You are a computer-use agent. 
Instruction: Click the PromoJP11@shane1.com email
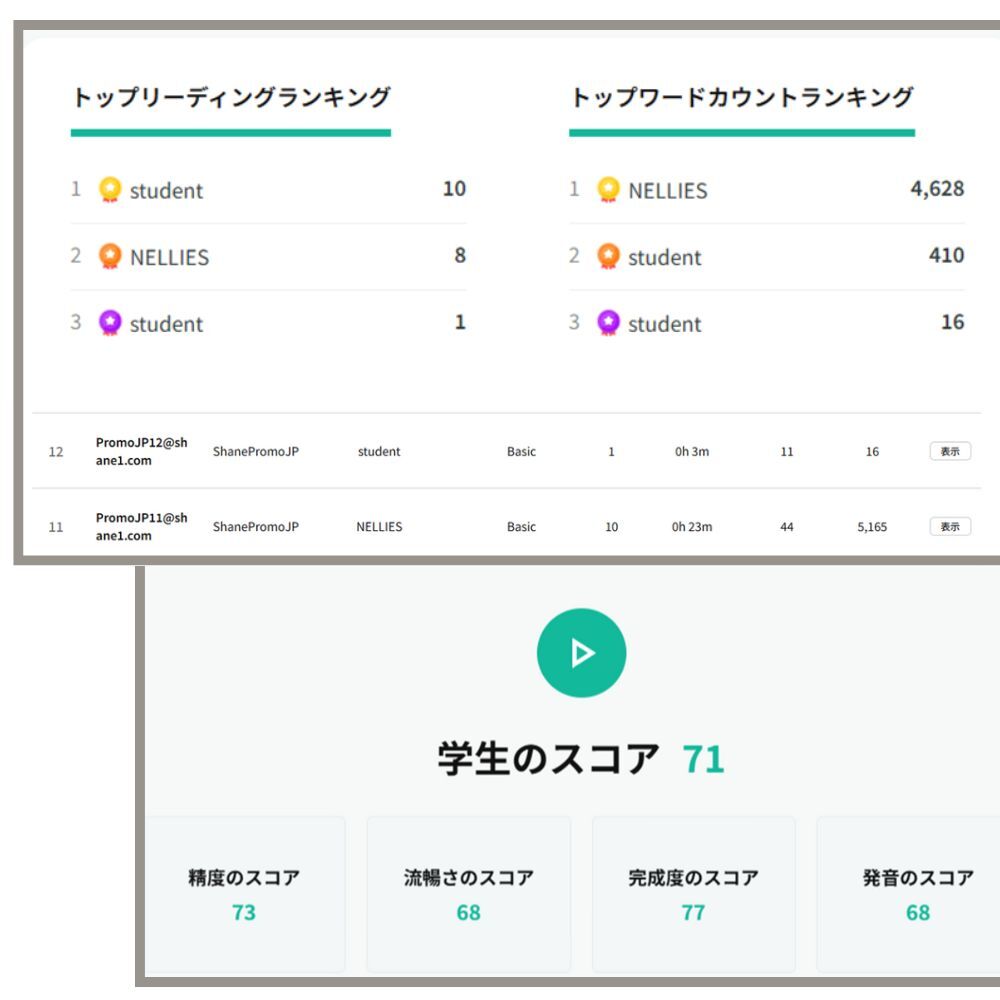141,526
